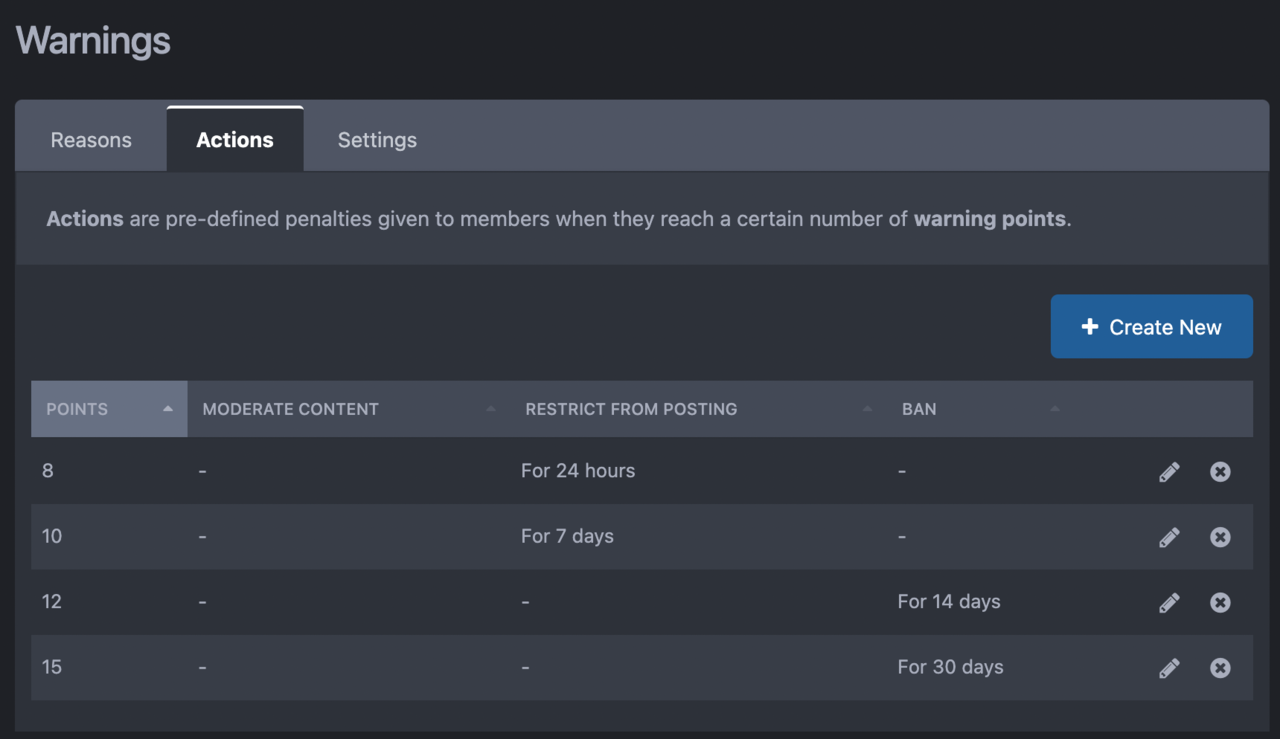Click the Create New button

[1151, 327]
